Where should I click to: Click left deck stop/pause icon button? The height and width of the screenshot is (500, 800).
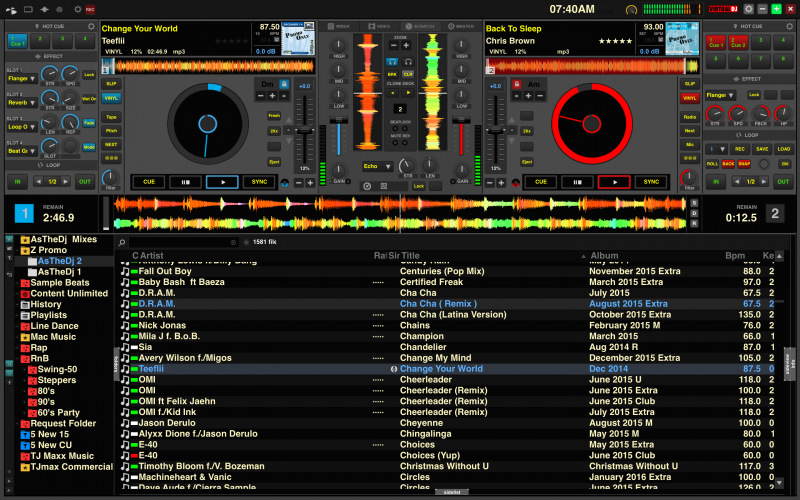[x=185, y=182]
